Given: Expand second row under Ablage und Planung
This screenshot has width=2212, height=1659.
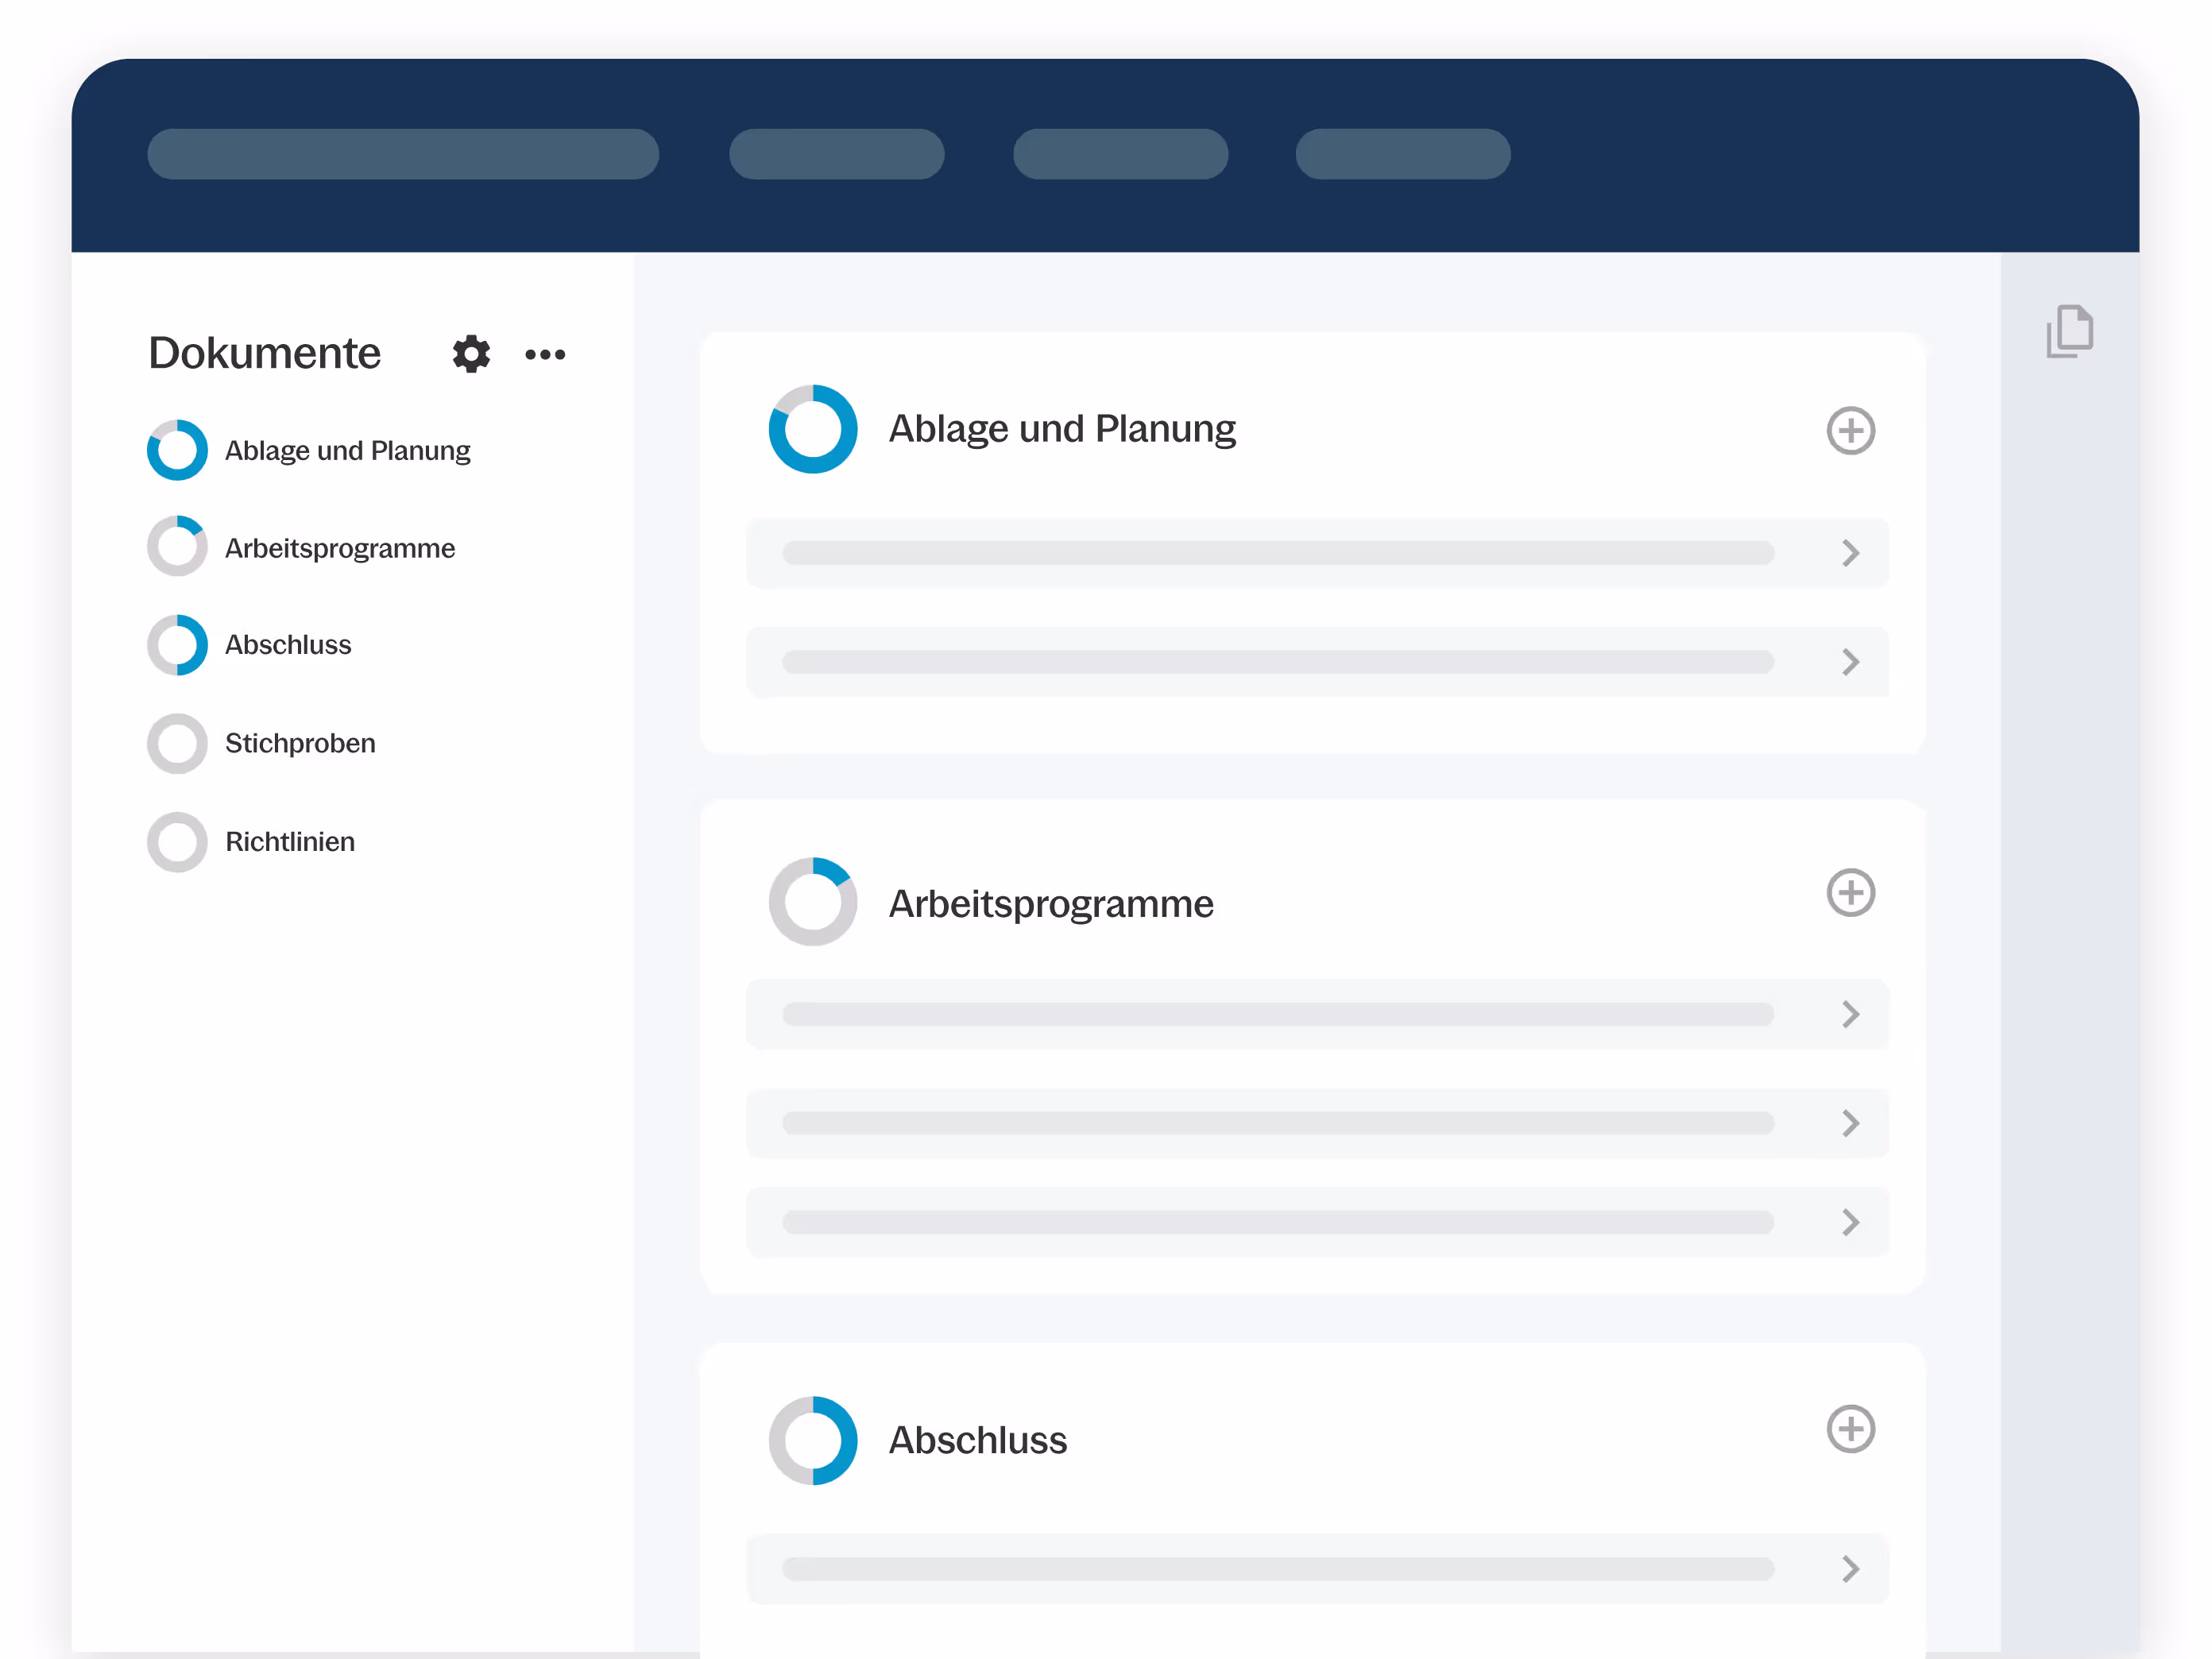Looking at the screenshot, I should pyautogui.click(x=1850, y=662).
